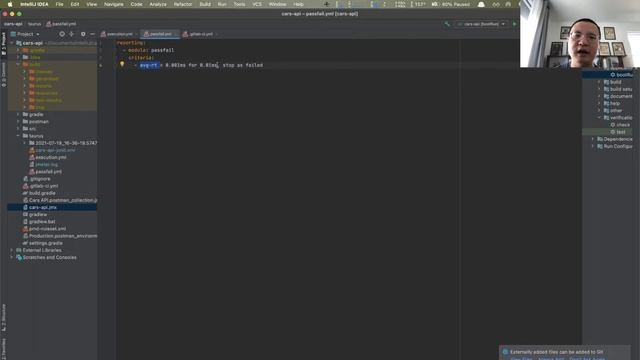Collapse verification group in Gradle panel
640x360 pixels.
(x=599, y=118)
